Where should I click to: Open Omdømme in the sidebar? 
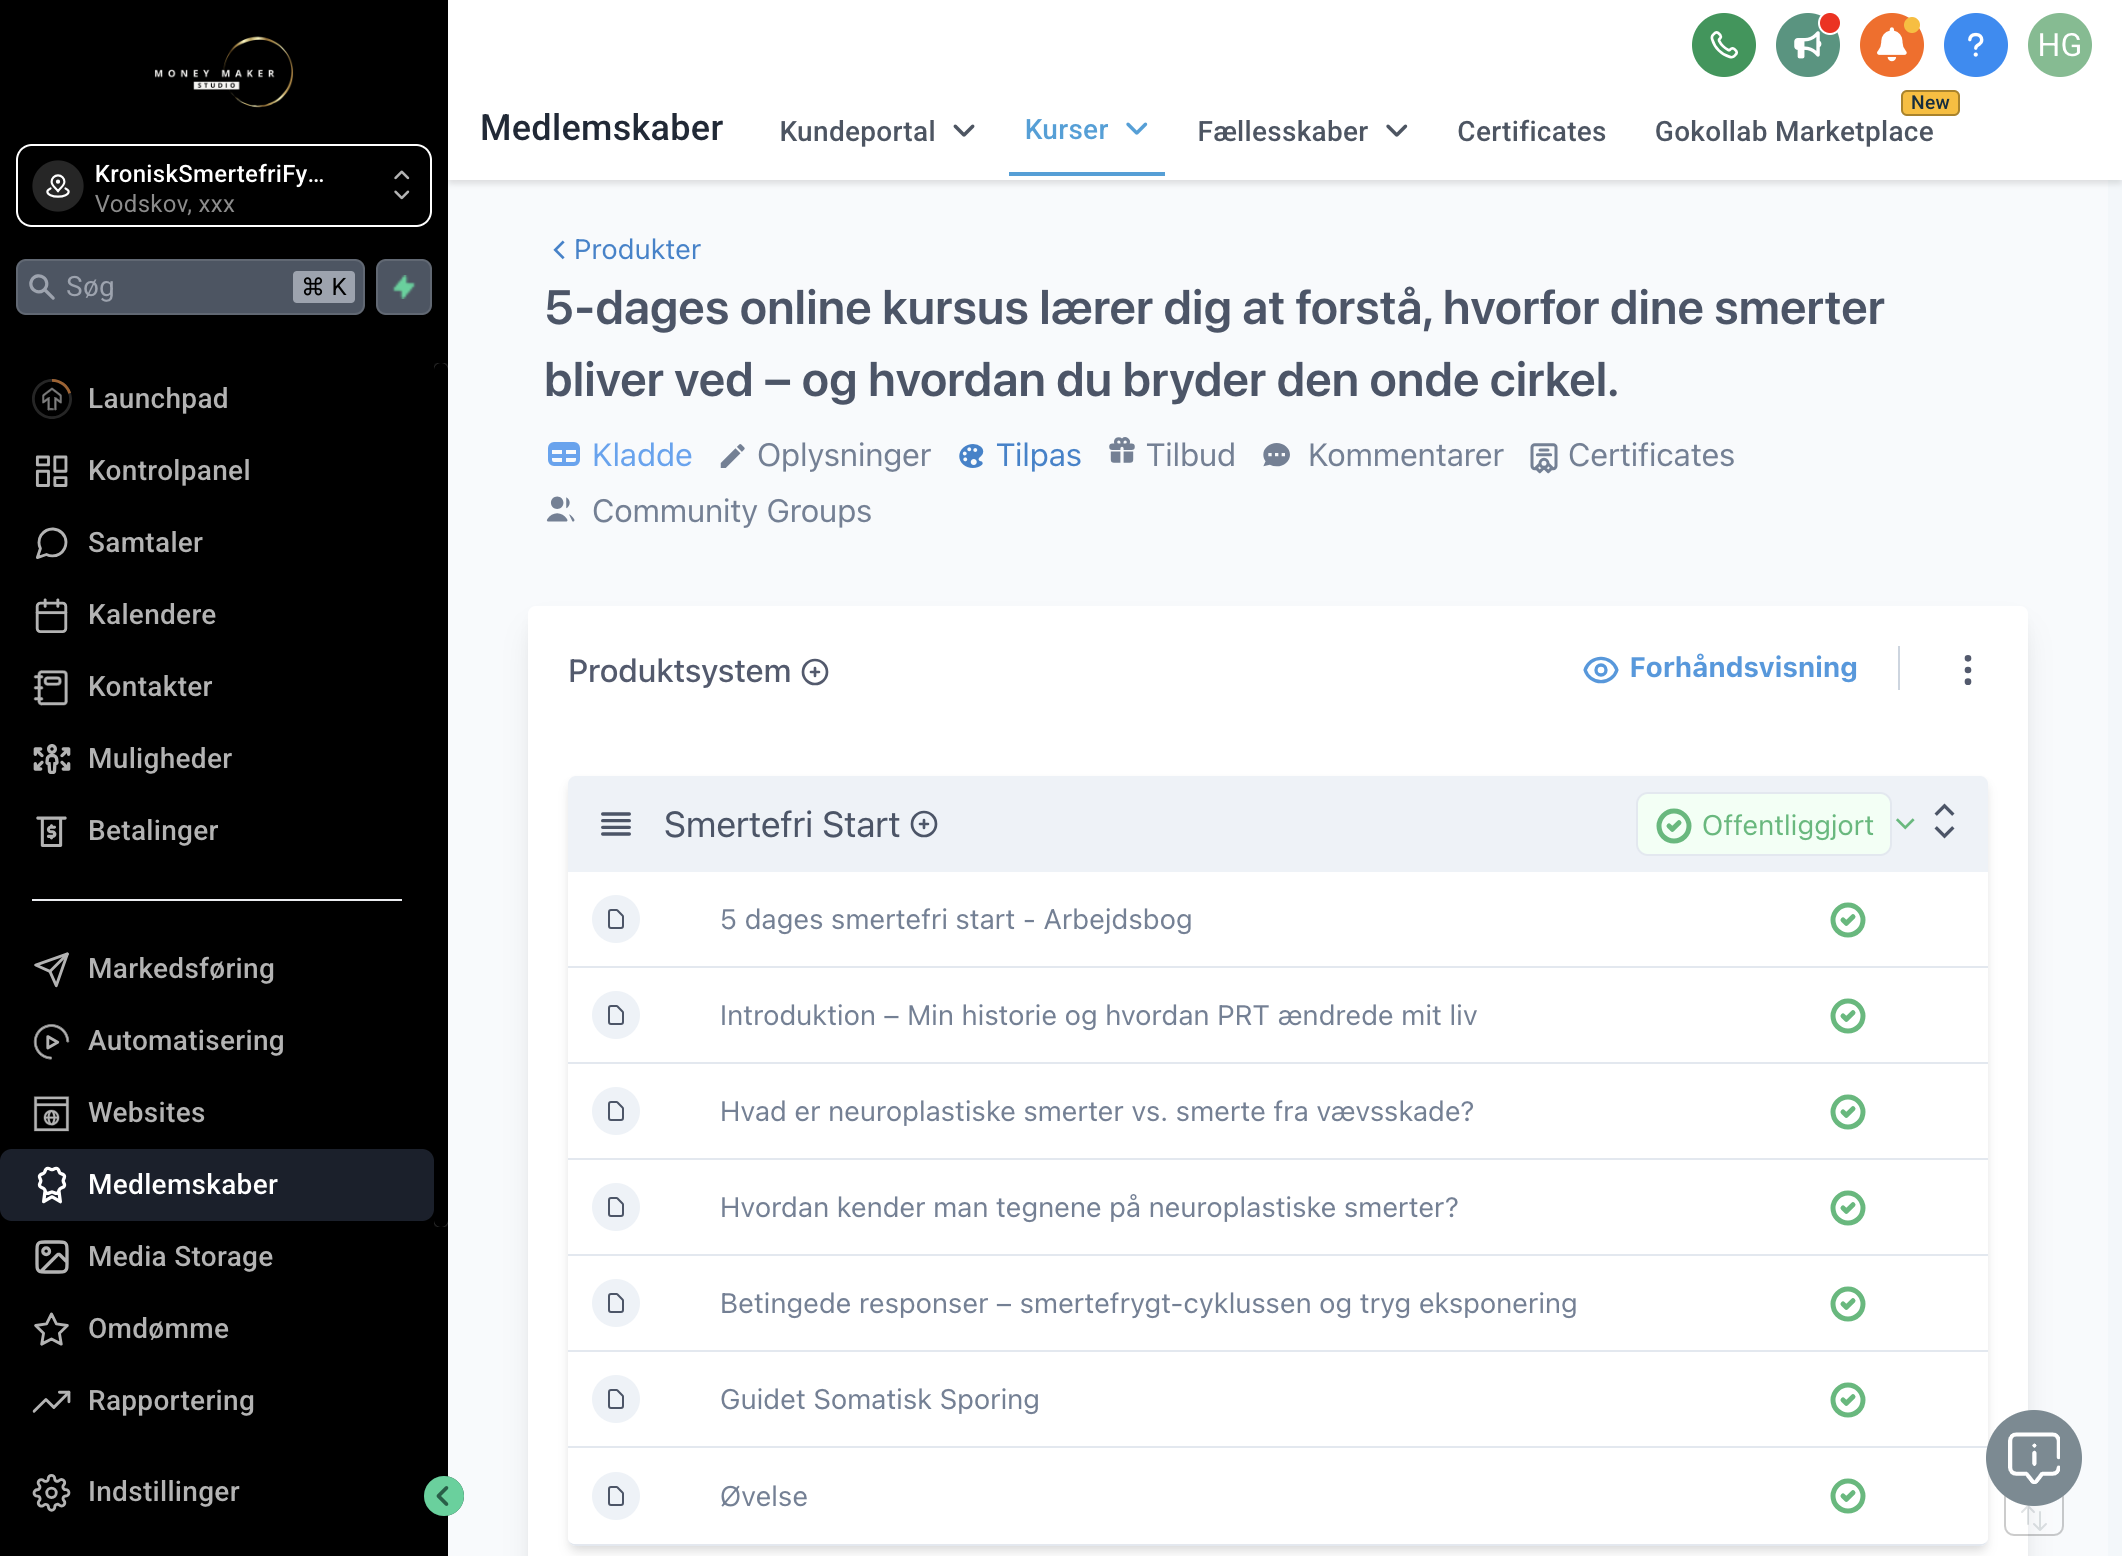[x=217, y=1328]
